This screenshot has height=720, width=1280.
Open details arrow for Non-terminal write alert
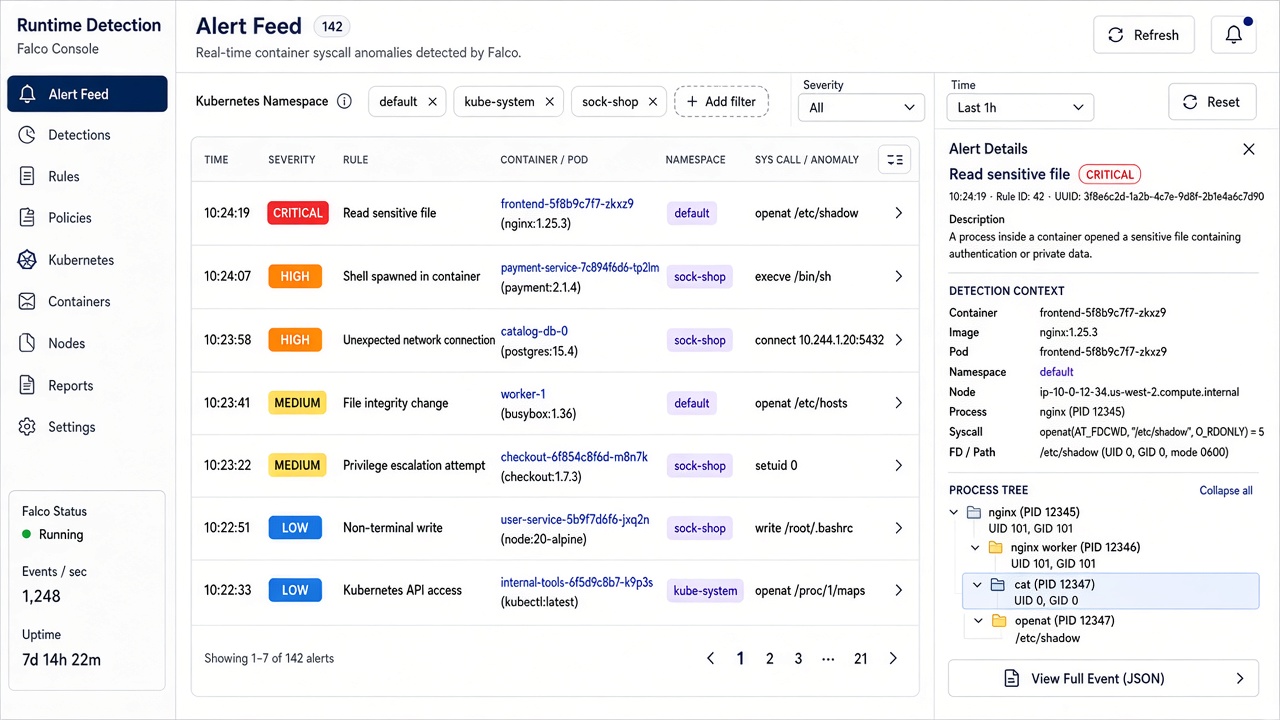point(898,528)
